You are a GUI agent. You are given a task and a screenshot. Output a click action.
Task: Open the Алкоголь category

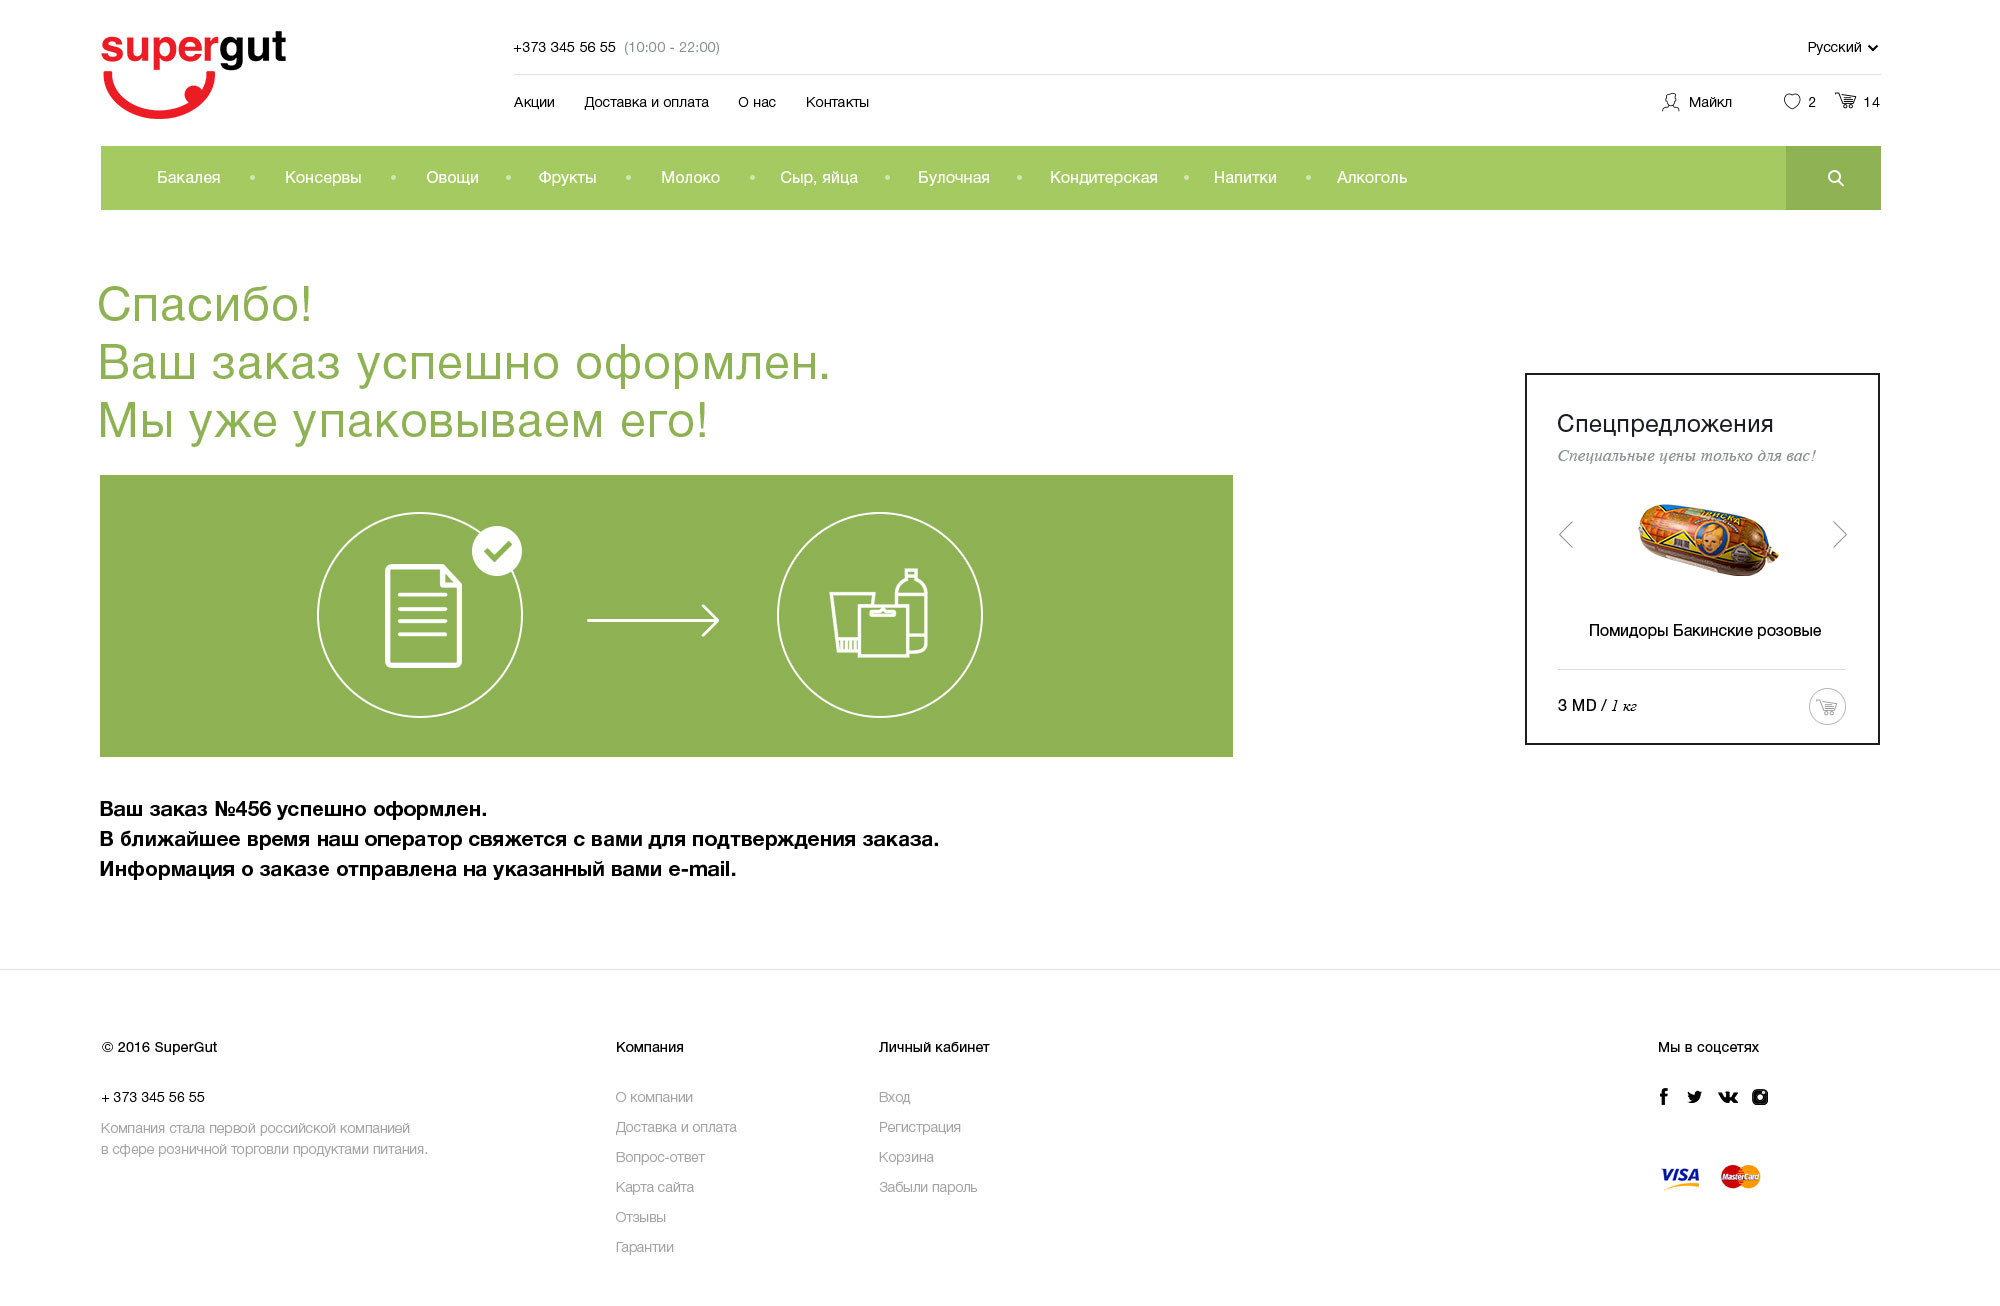click(1372, 178)
